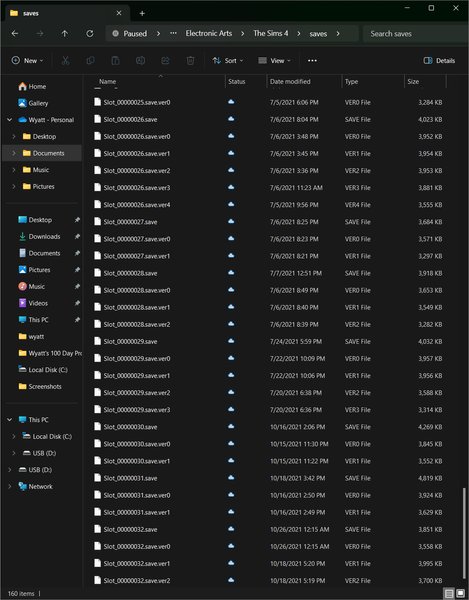Sort by the Status column header

pos(246,82)
